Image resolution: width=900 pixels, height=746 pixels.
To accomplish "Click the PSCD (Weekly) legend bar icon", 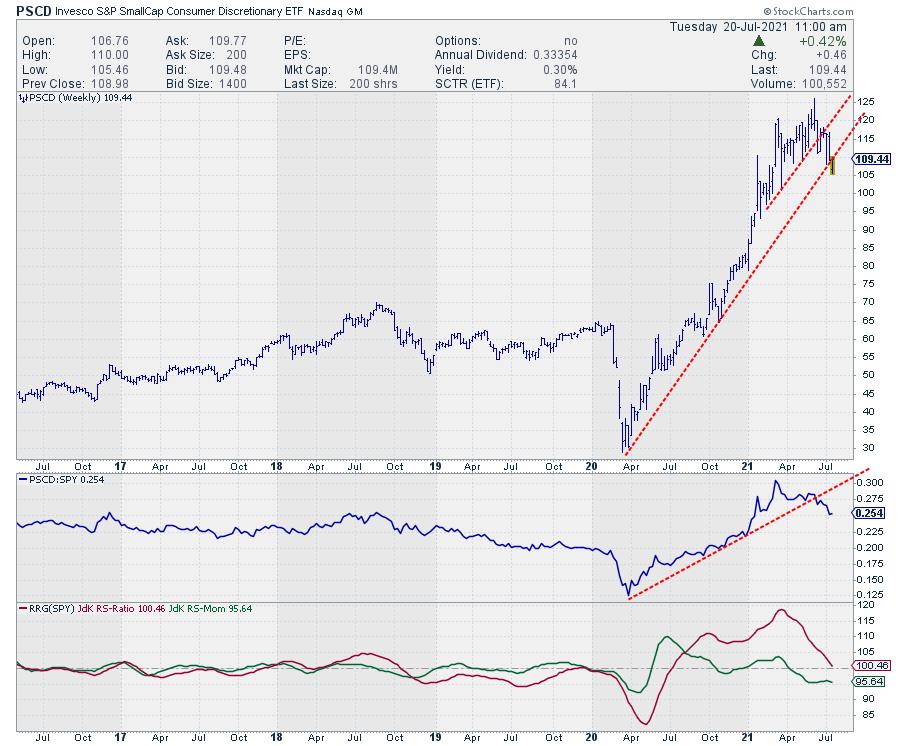I will (x=22, y=99).
